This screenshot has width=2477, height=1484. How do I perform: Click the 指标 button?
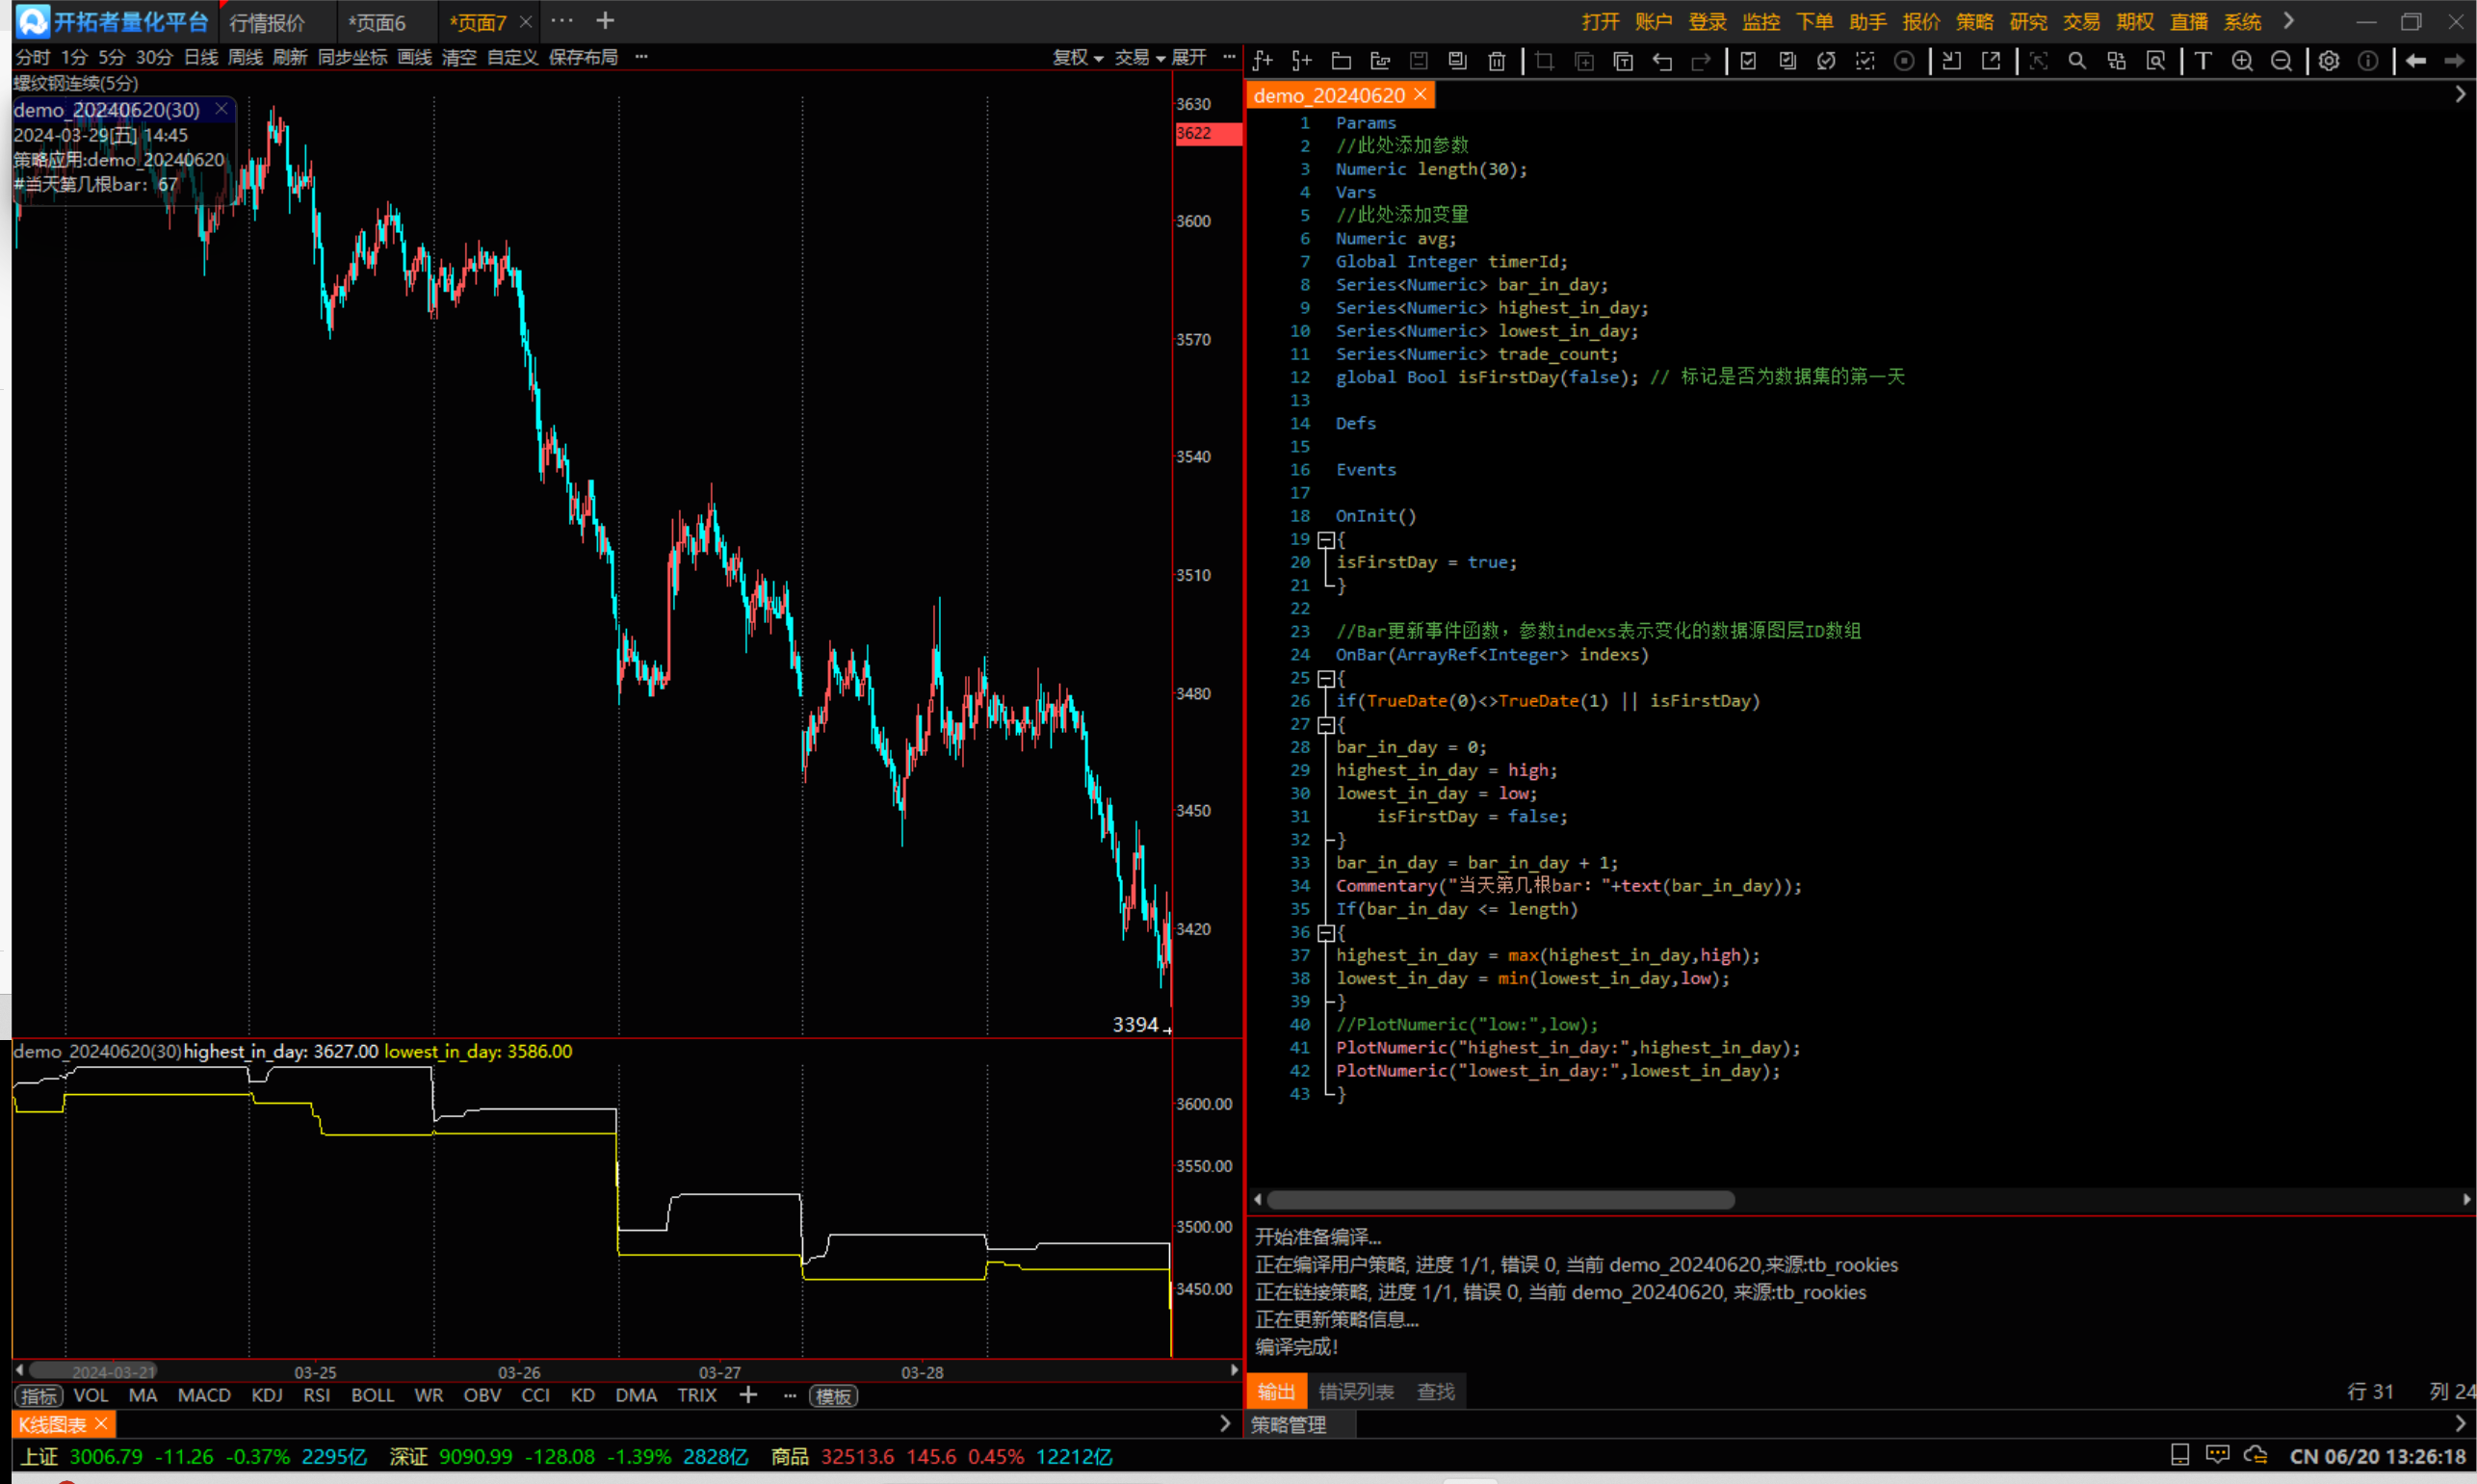tap(39, 1396)
